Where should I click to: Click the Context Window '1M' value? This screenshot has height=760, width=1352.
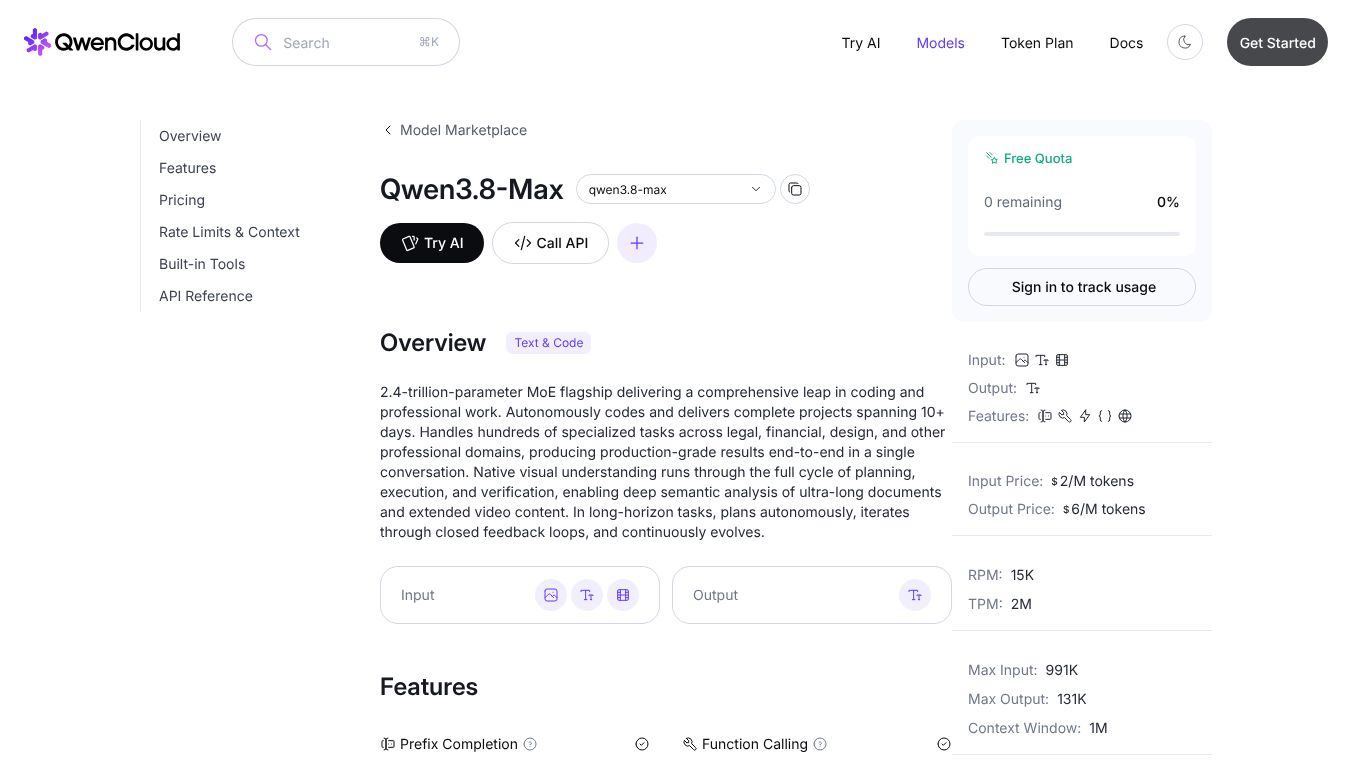(x=1098, y=728)
